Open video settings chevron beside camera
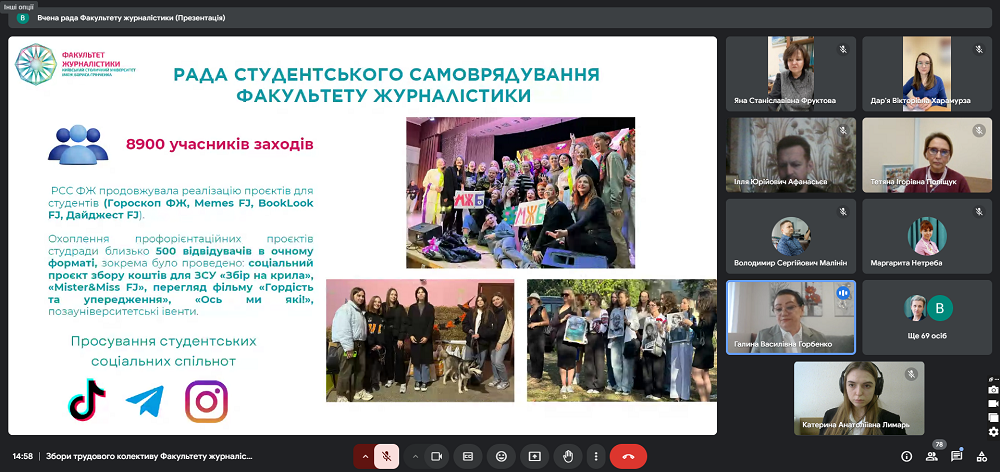This screenshot has width=1000, height=472. [x=415, y=456]
